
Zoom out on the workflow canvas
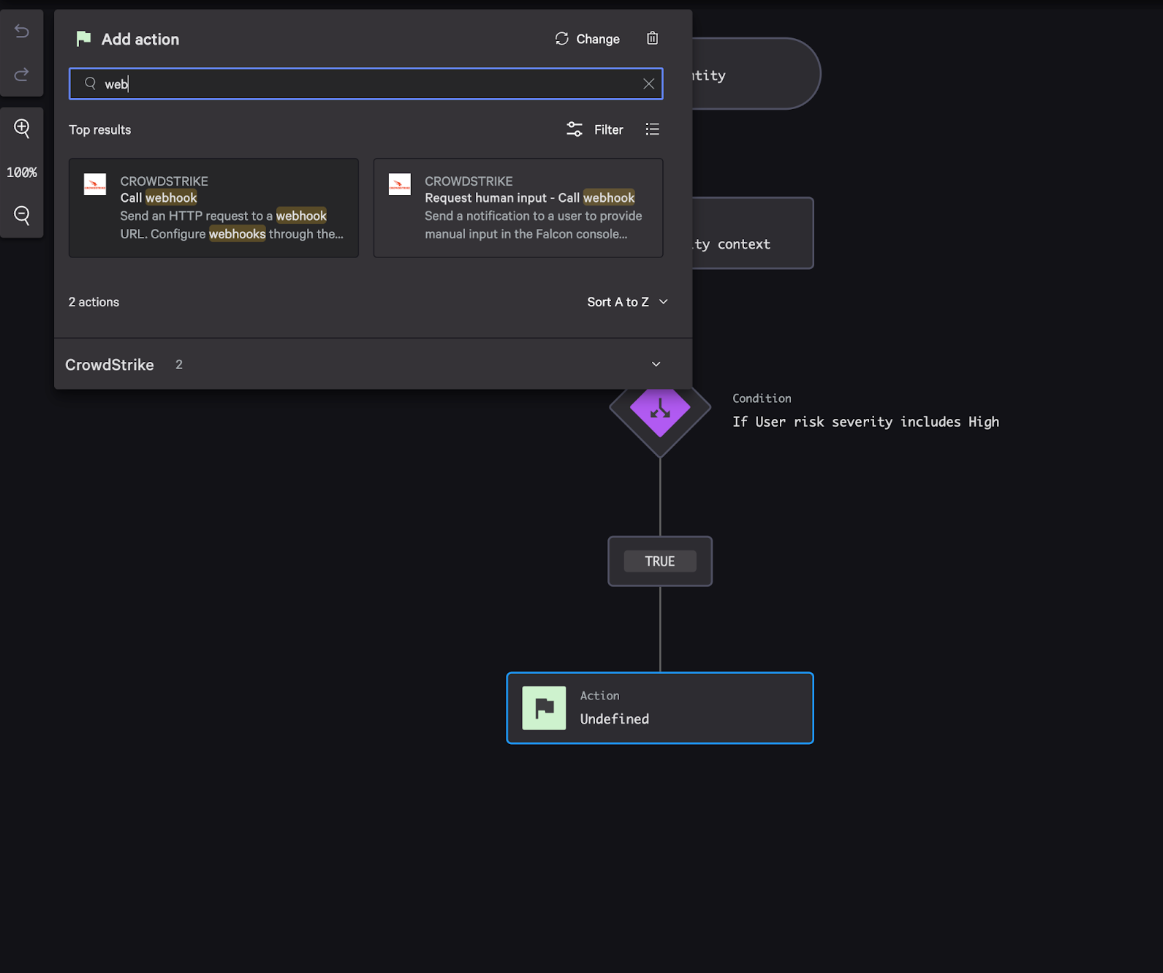click(x=21, y=215)
